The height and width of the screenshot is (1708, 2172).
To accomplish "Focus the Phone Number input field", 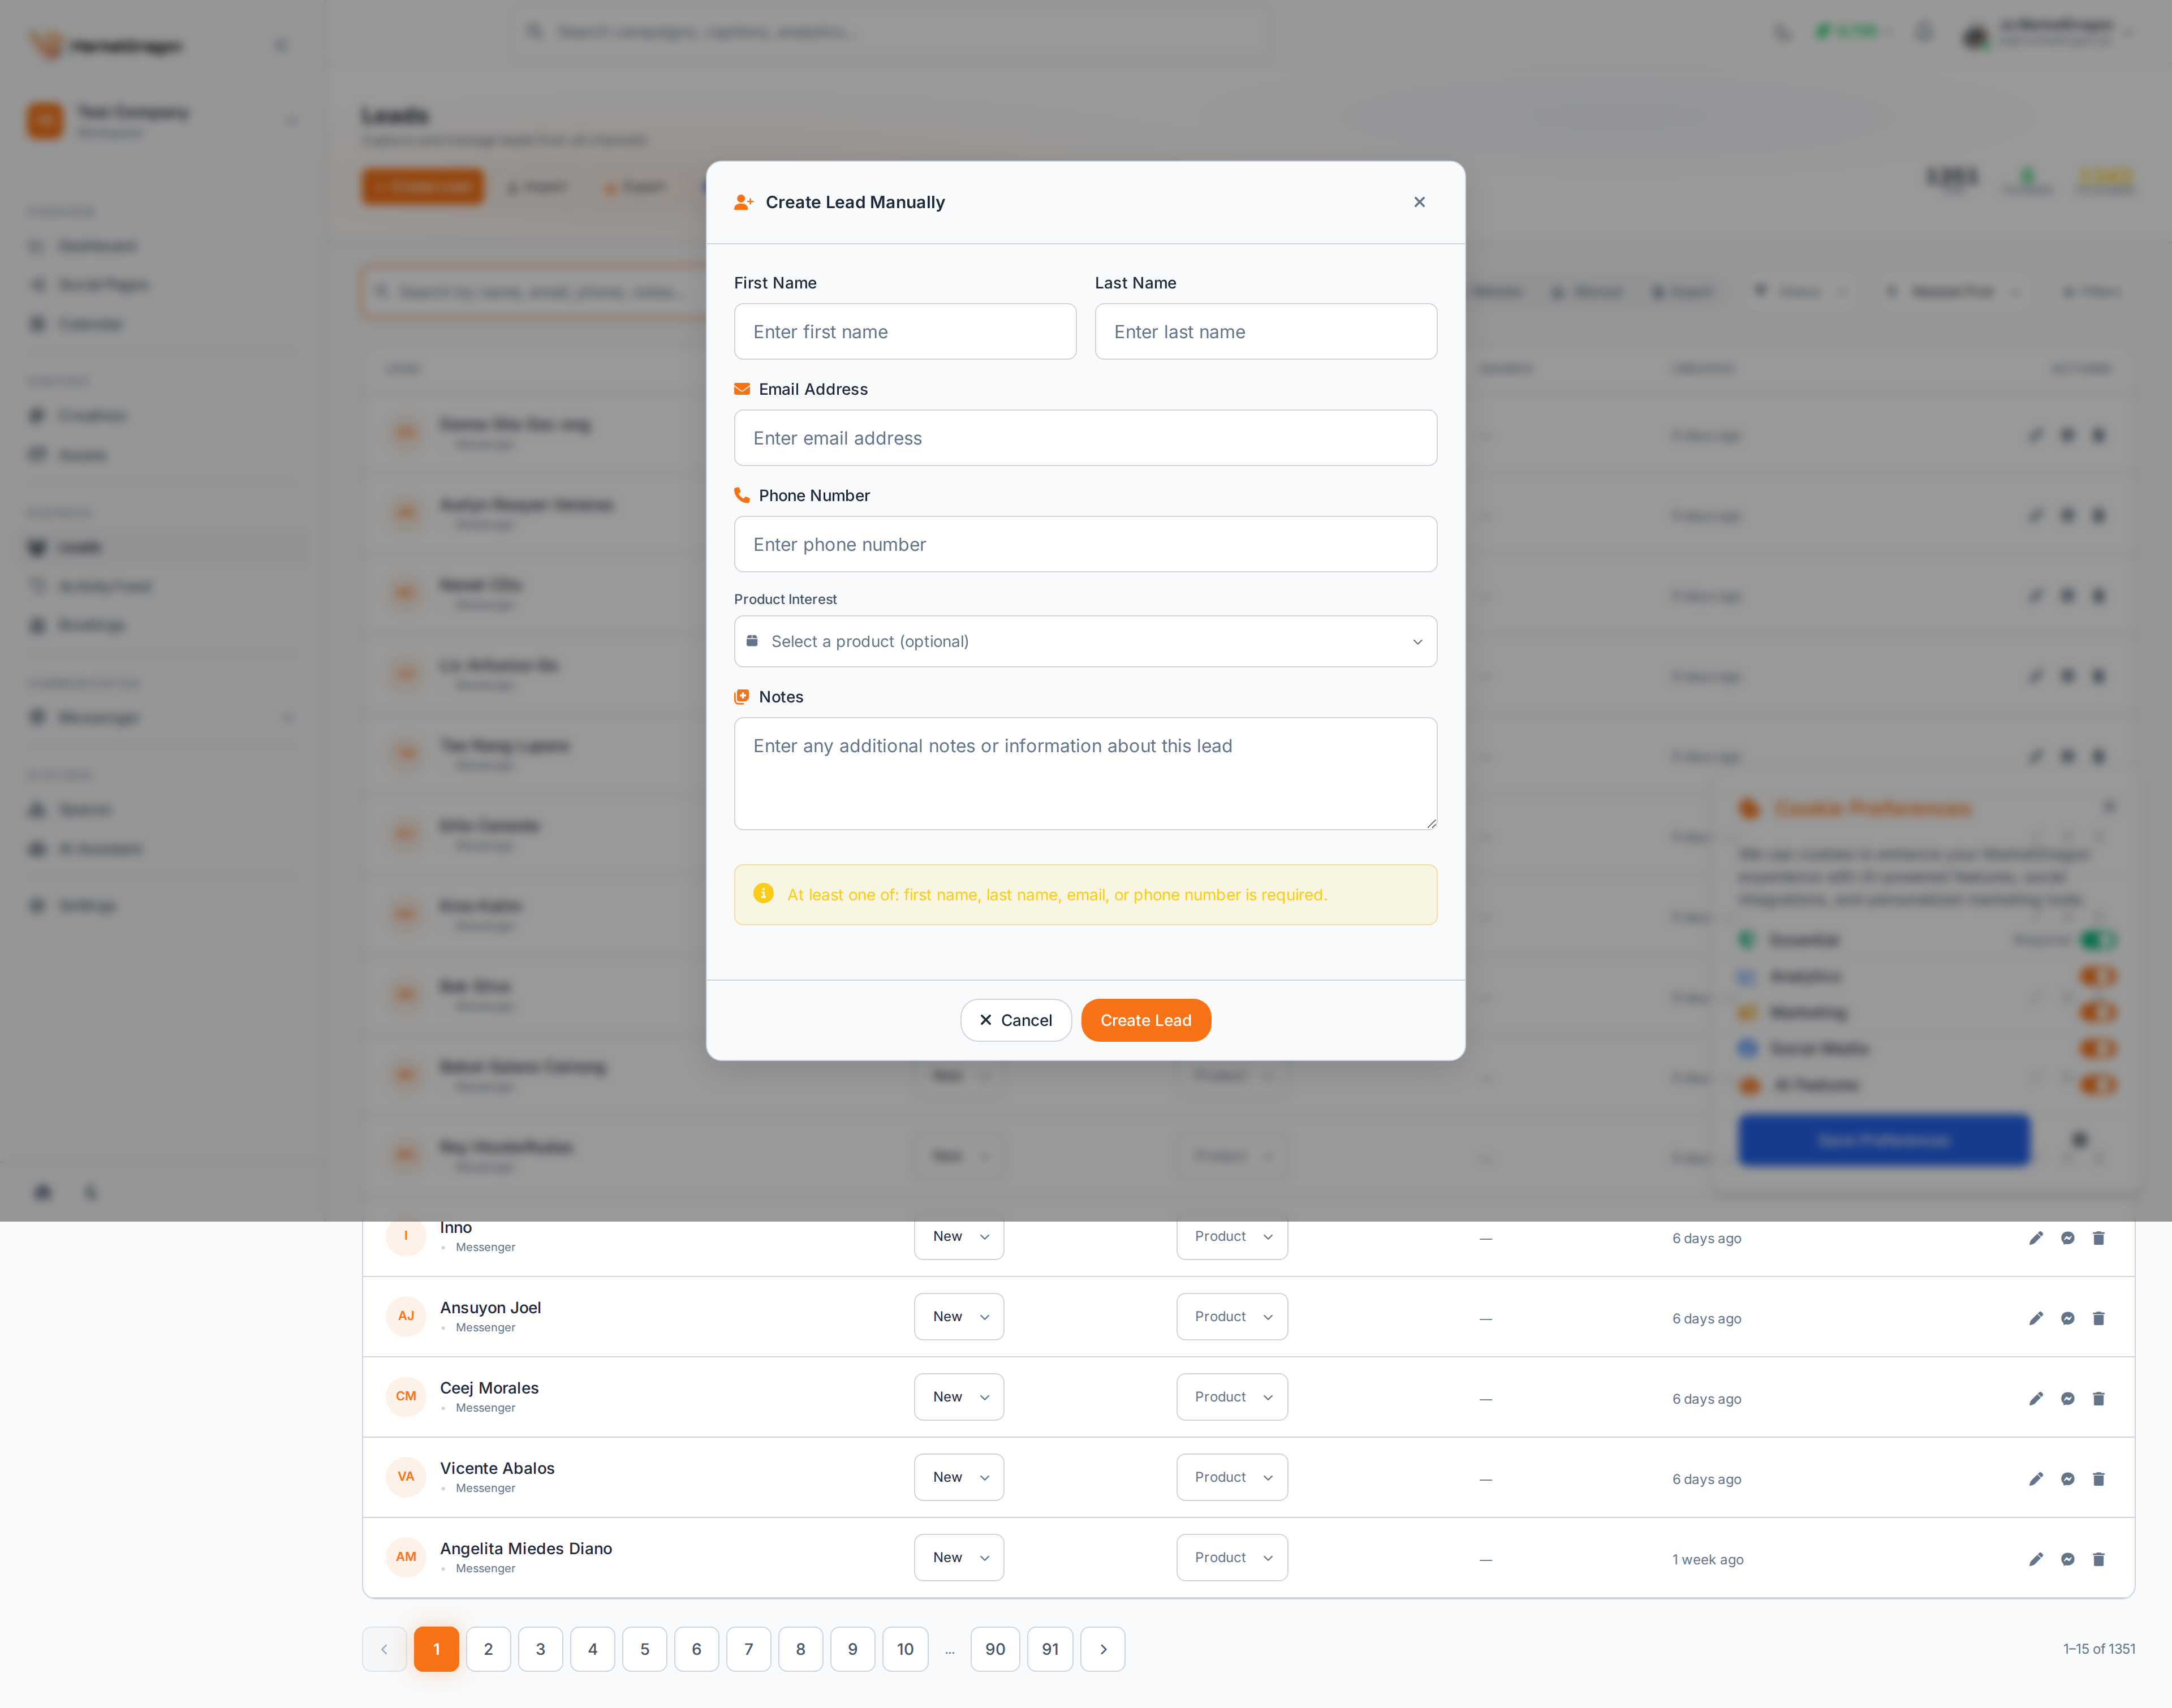I will click(1085, 544).
